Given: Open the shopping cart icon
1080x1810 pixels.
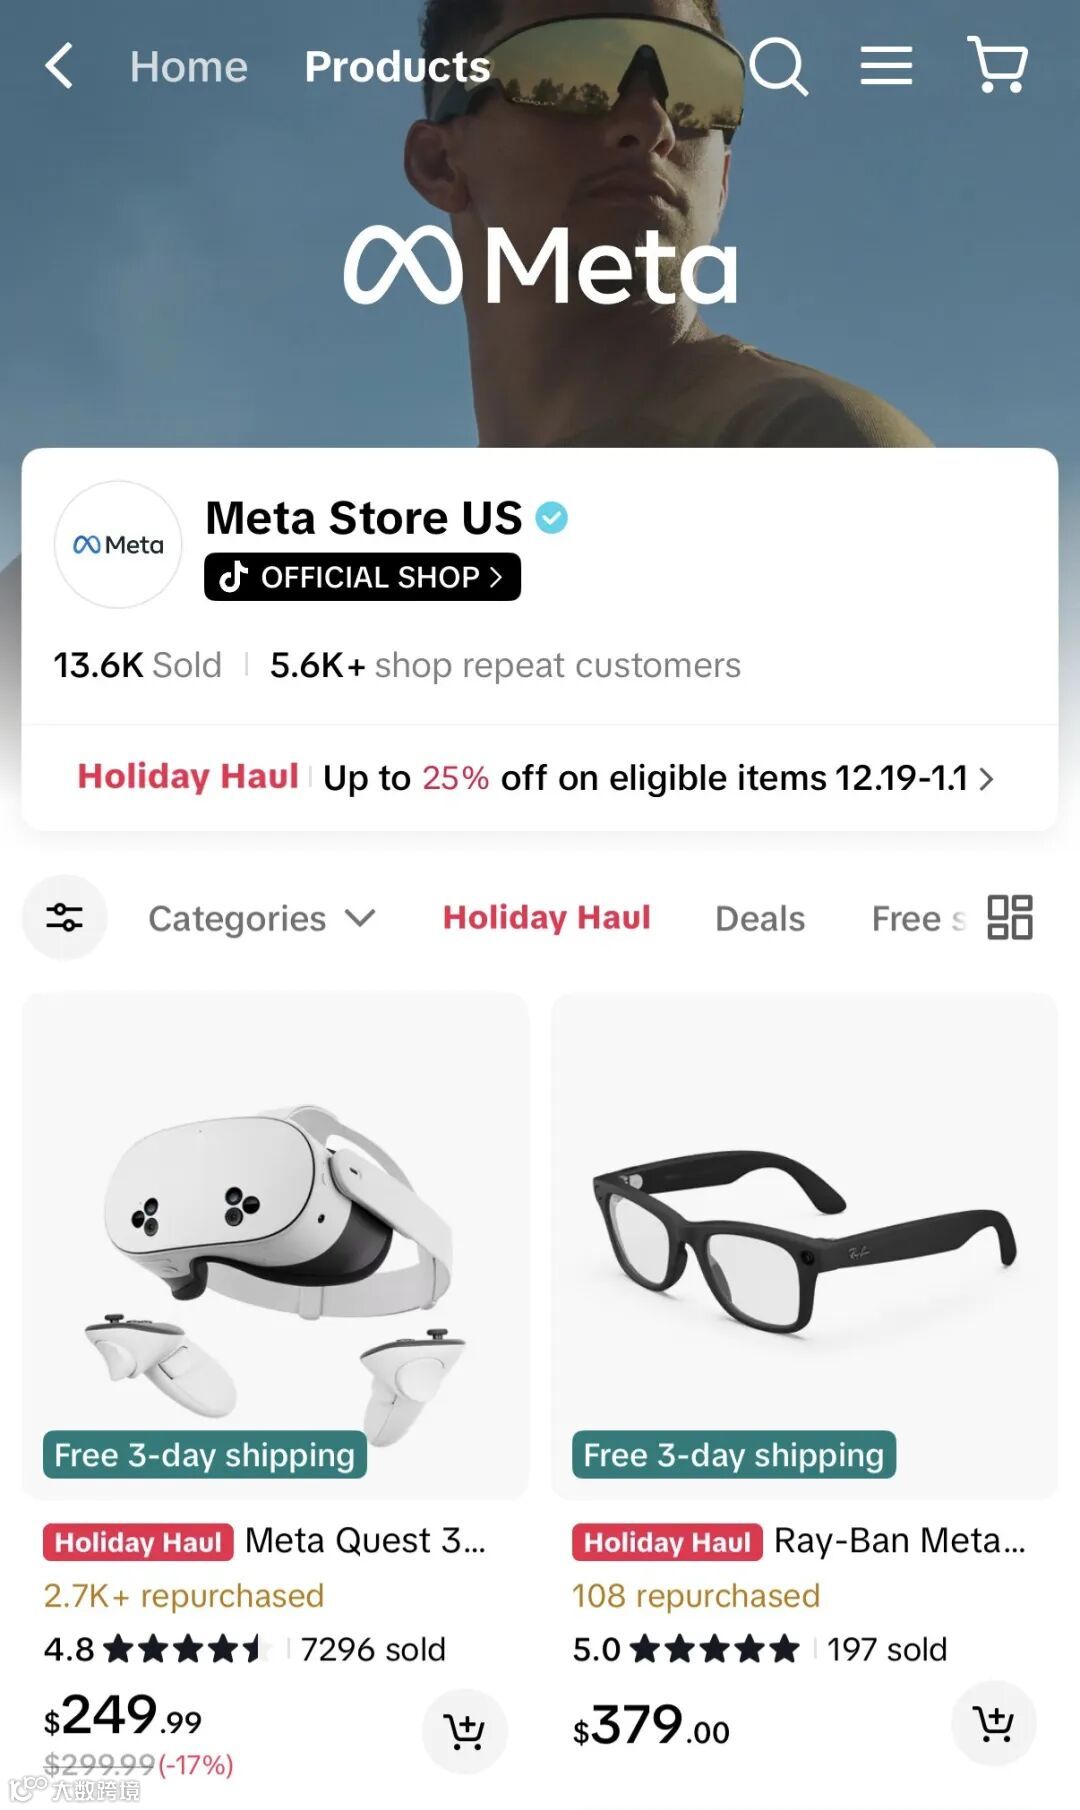Looking at the screenshot, I should coord(997,65).
